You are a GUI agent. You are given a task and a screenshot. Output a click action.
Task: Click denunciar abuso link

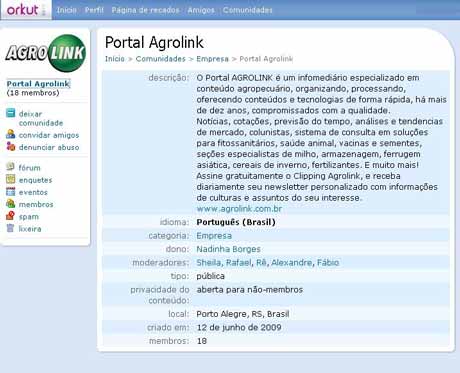49,147
